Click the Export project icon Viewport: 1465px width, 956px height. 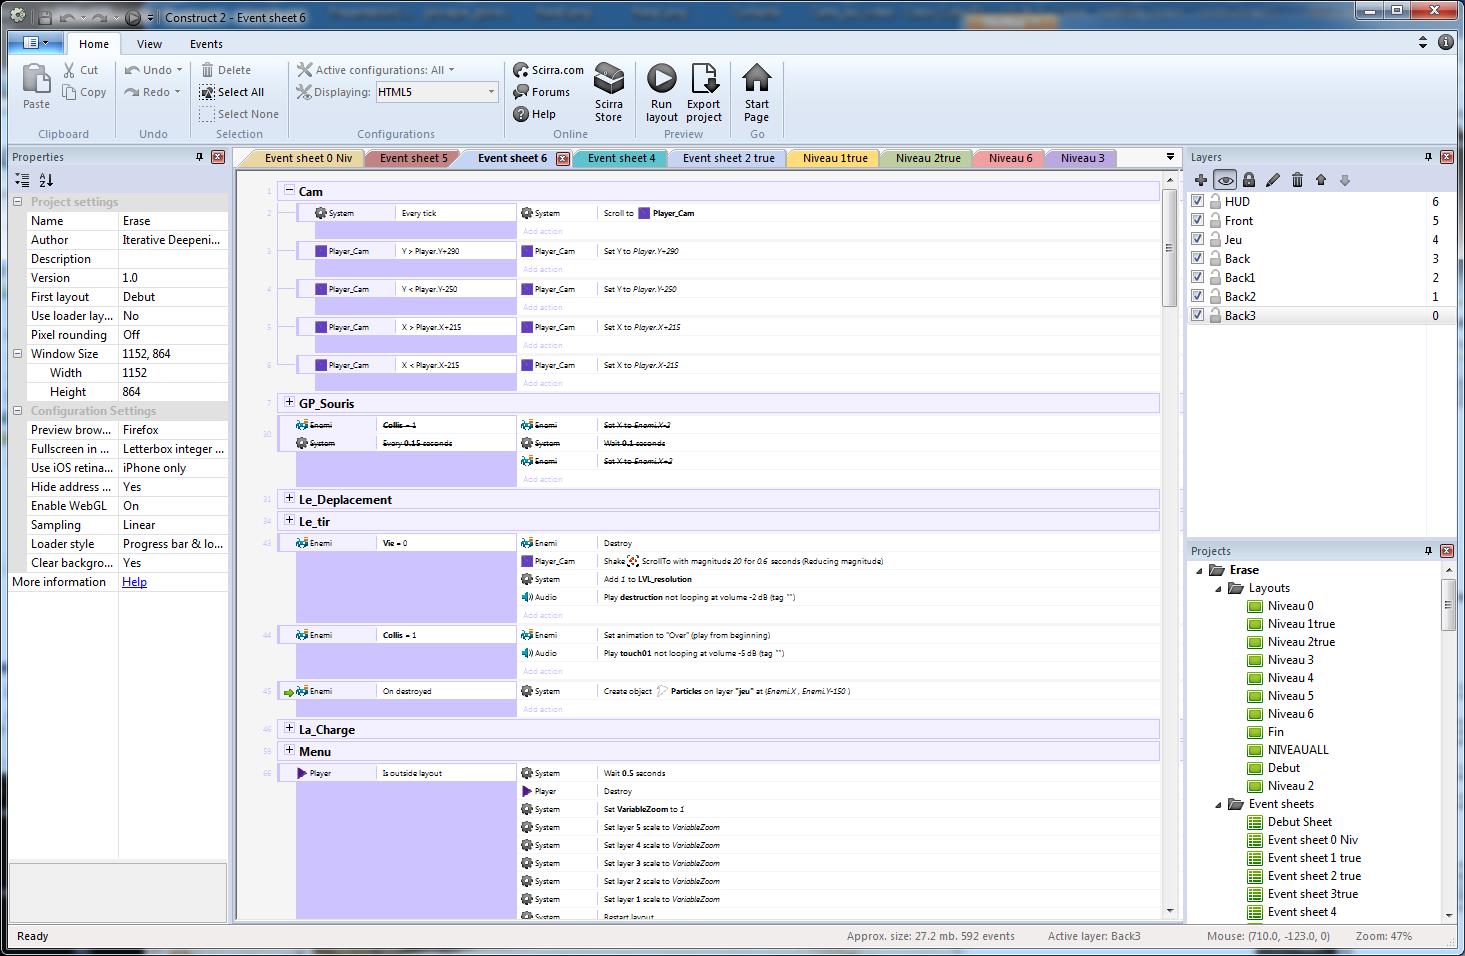704,78
